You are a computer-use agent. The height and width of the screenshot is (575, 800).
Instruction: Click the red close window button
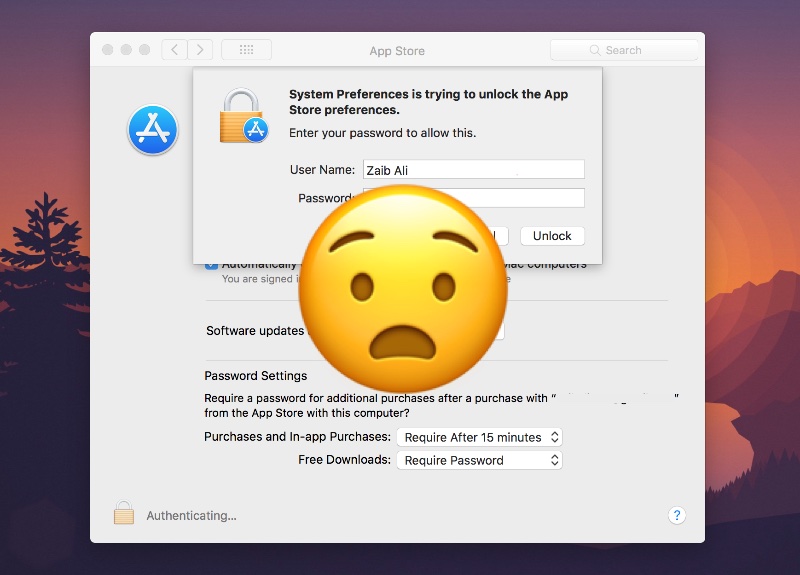[108, 49]
